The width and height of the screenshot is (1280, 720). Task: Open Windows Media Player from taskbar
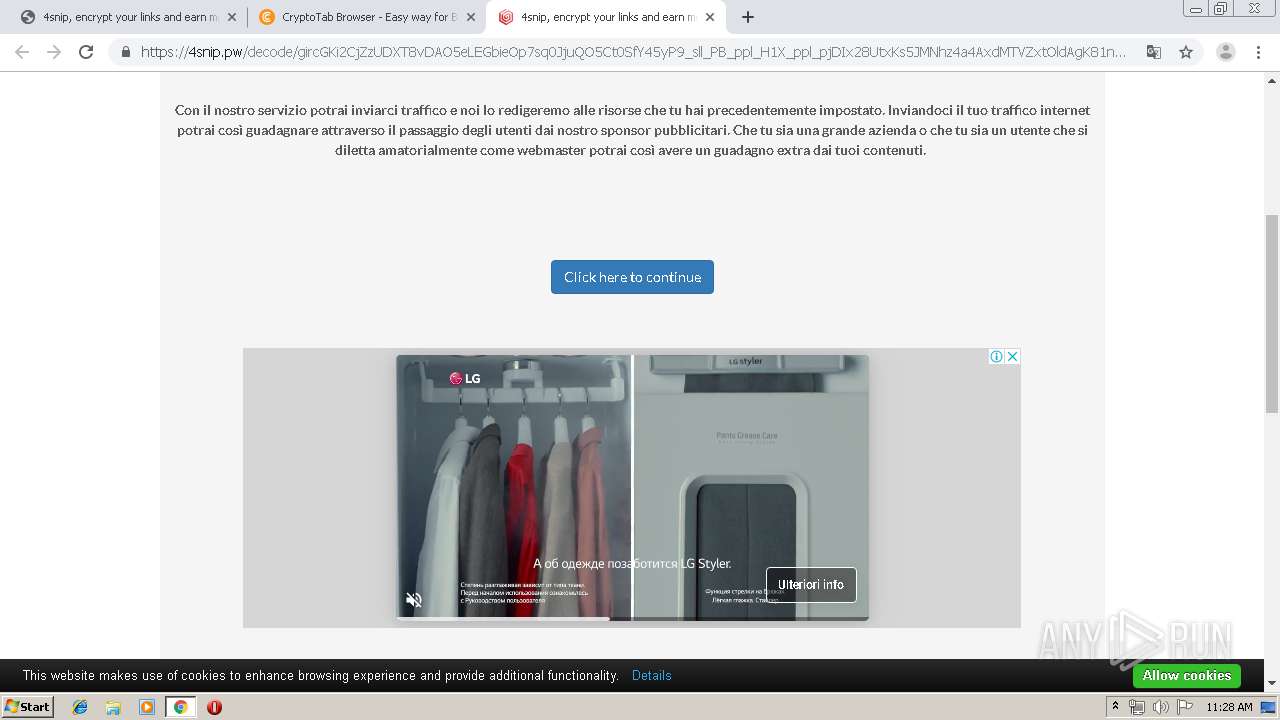147,707
